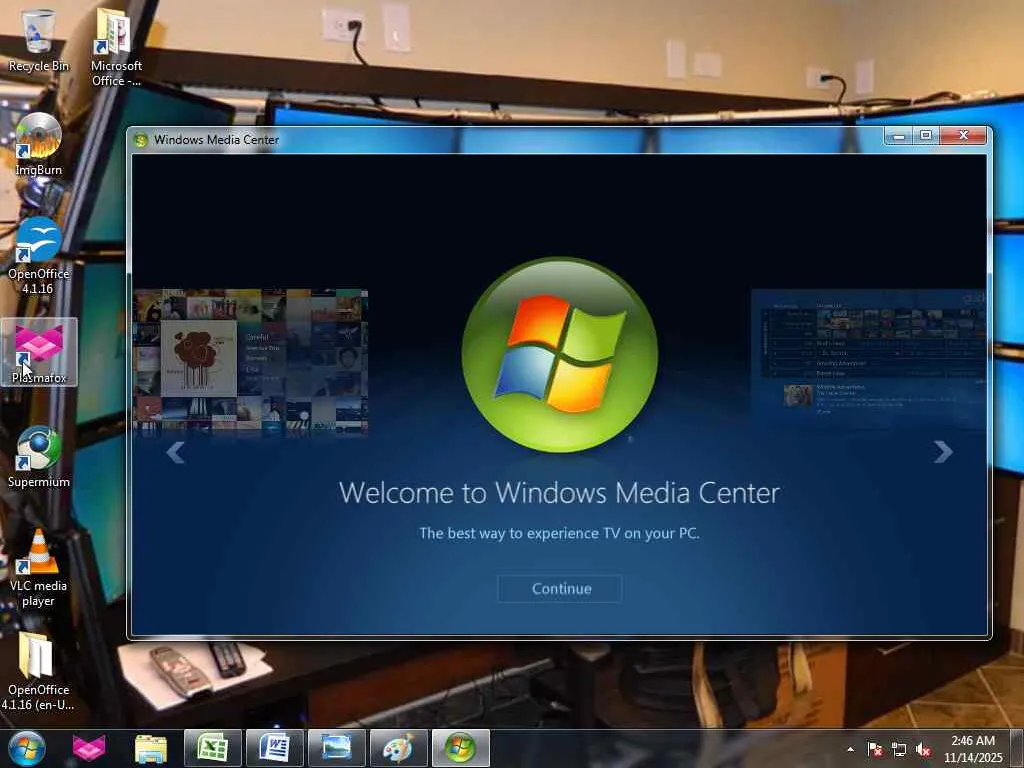Select the music album collage thumbnail
1024x768 pixels.
pos(251,362)
